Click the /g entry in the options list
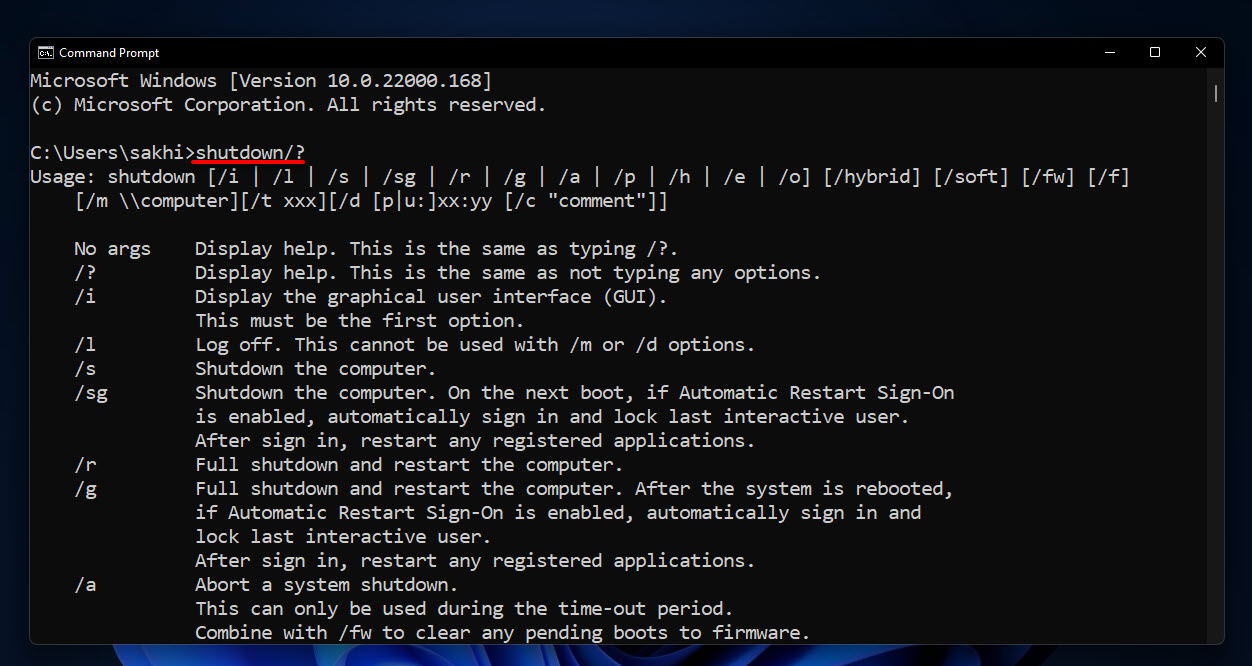The height and width of the screenshot is (666, 1252). pyautogui.click(x=85, y=489)
